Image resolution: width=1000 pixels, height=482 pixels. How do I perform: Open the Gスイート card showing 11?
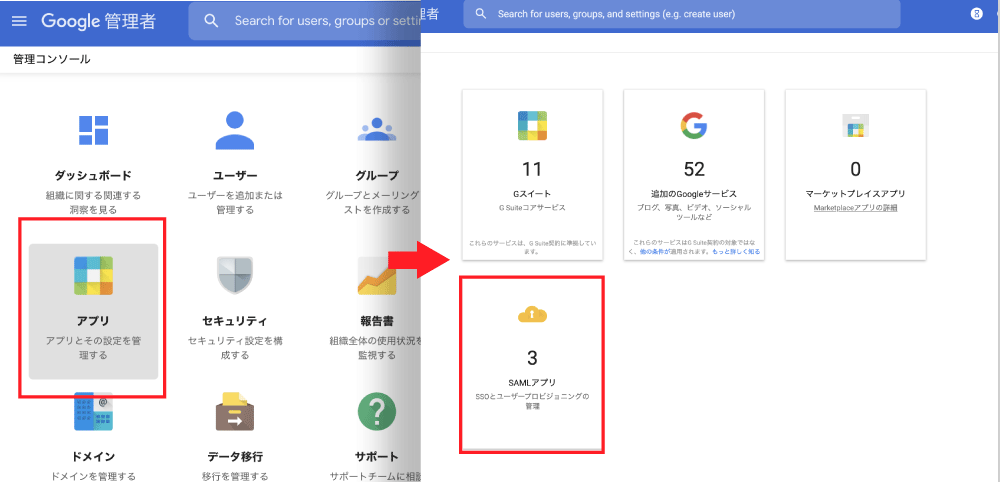(x=532, y=174)
